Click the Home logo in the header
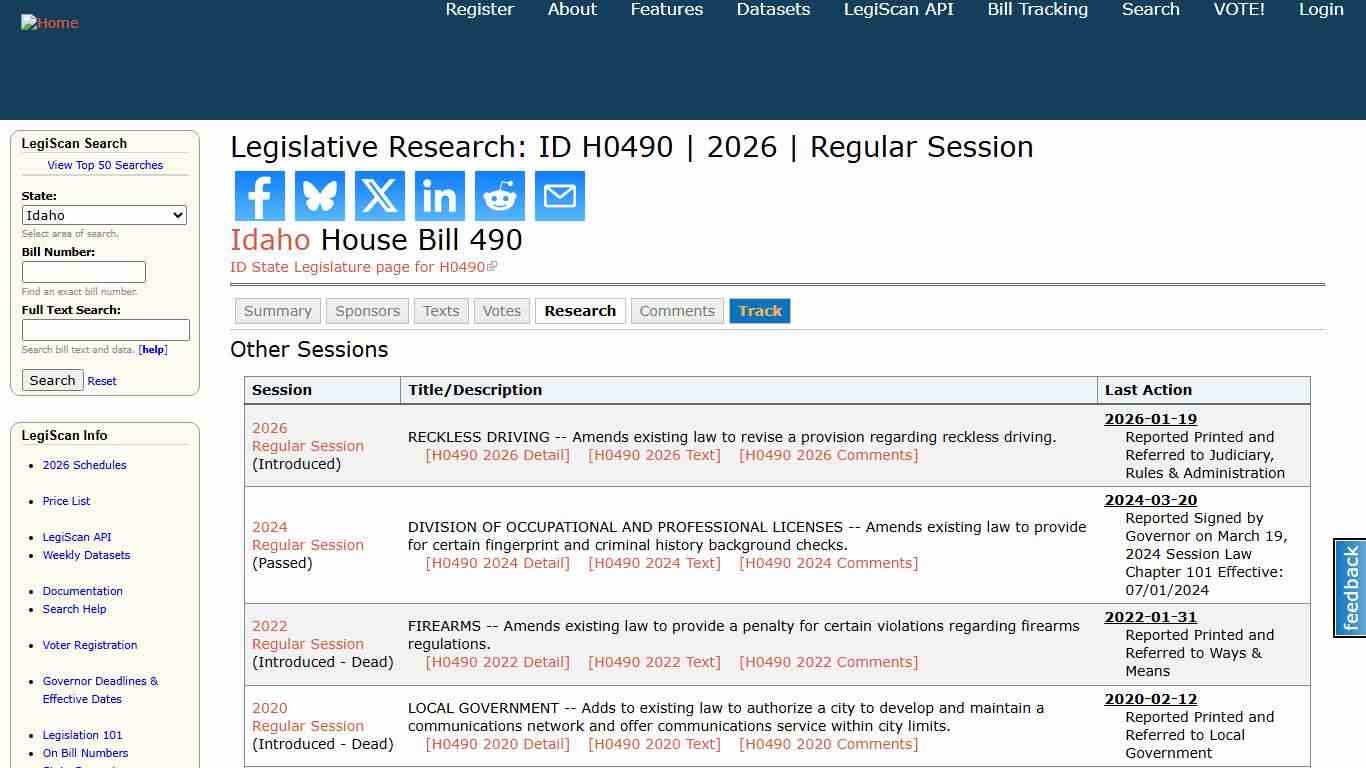The height and width of the screenshot is (768, 1366). (x=49, y=22)
